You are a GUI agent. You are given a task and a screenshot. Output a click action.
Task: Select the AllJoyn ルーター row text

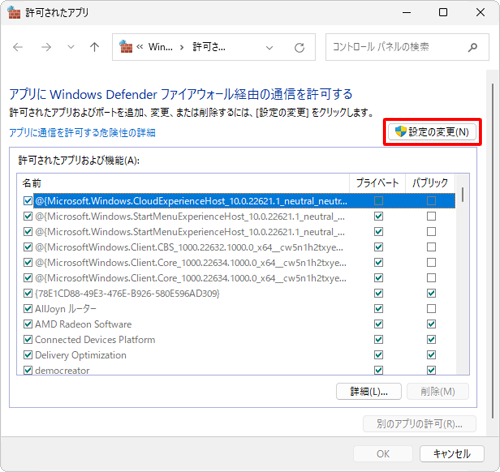pos(66,309)
